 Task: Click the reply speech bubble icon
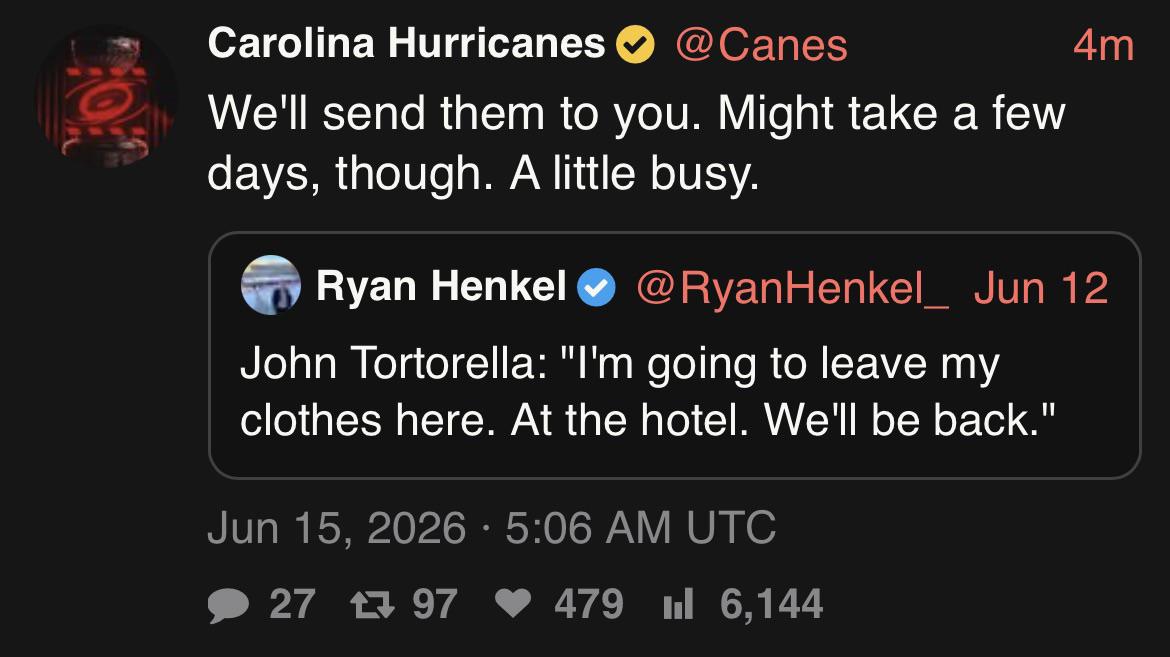(x=228, y=605)
